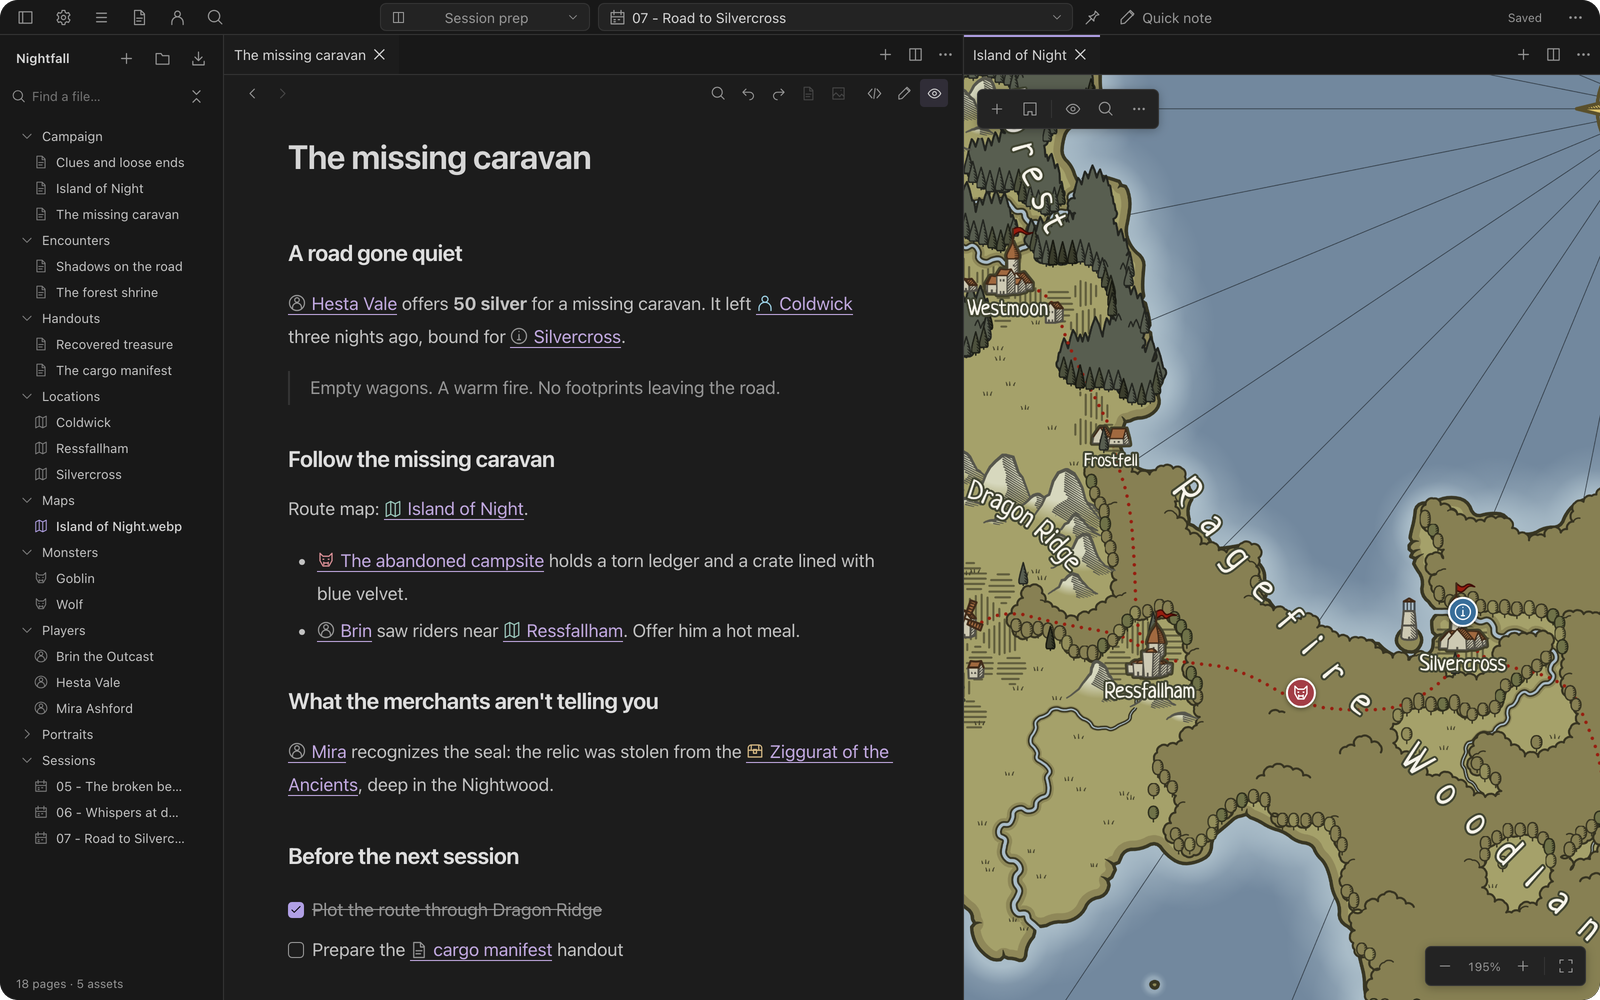Click the pin icon beside session selector

(x=1093, y=18)
